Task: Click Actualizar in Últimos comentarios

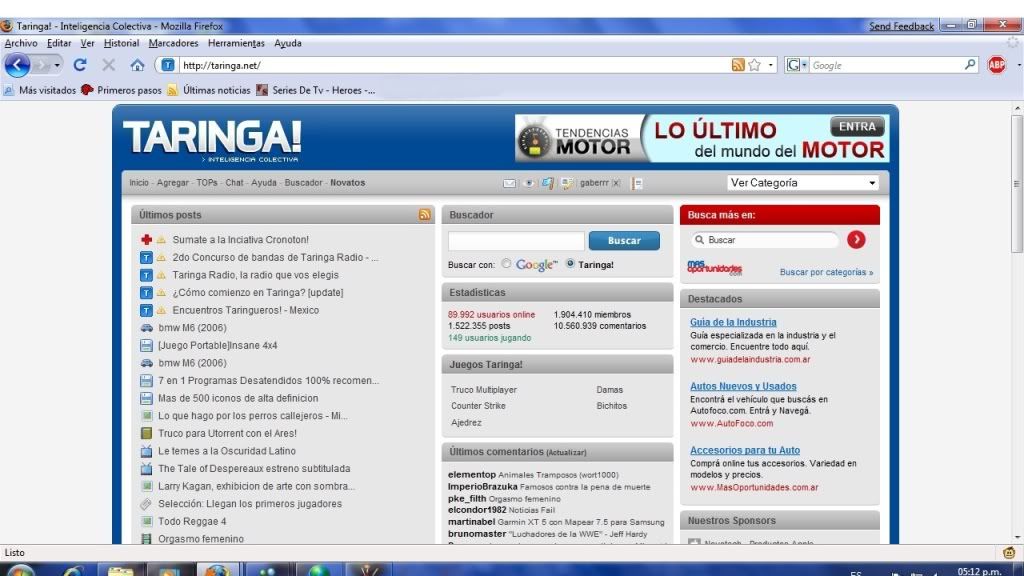Action: (566, 452)
